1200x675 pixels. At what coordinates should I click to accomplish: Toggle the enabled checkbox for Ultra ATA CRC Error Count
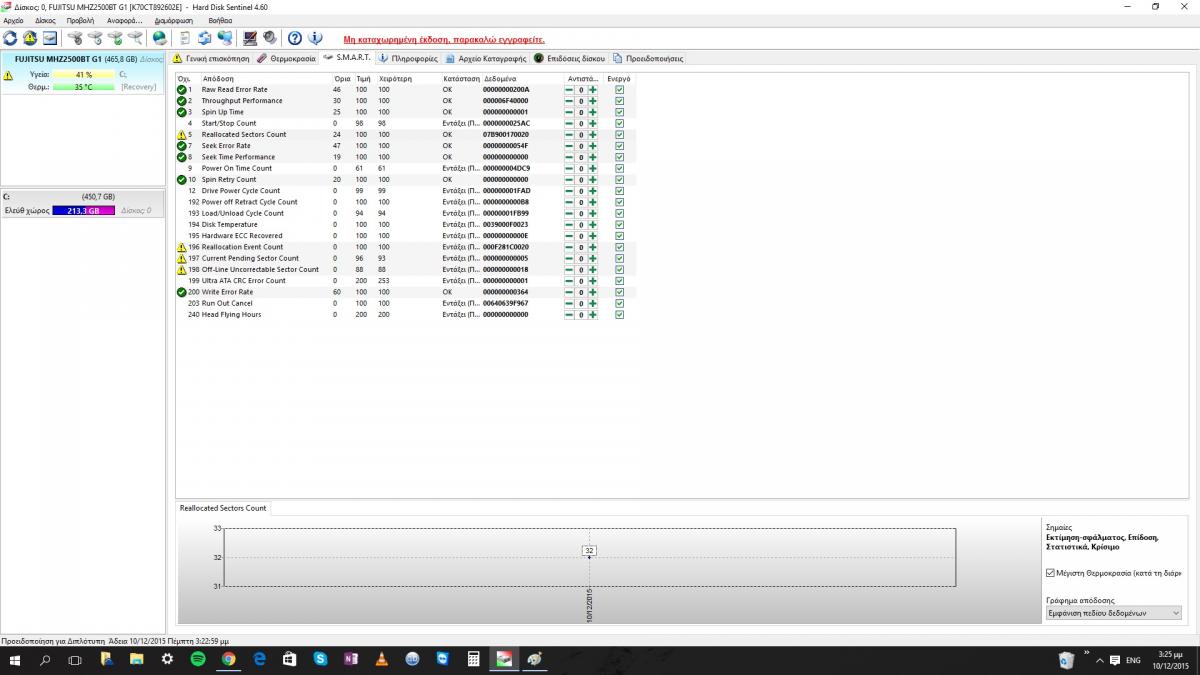tap(620, 280)
